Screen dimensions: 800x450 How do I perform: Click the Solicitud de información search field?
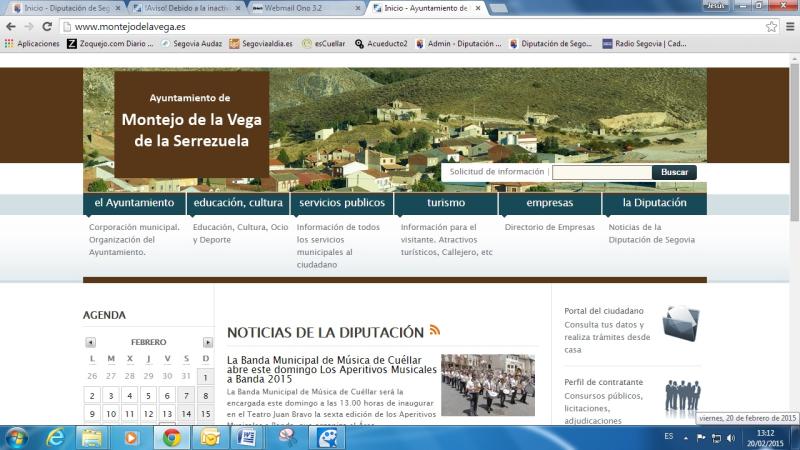pyautogui.click(x=601, y=172)
